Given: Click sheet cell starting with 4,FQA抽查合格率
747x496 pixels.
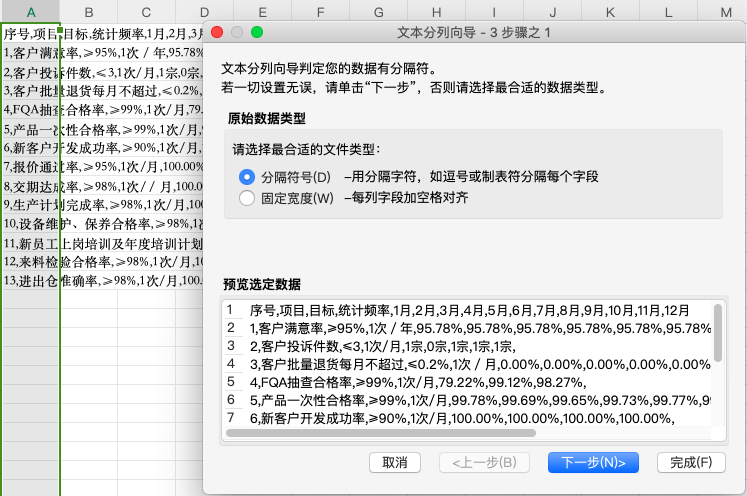Looking at the screenshot, I should click(x=30, y=110).
